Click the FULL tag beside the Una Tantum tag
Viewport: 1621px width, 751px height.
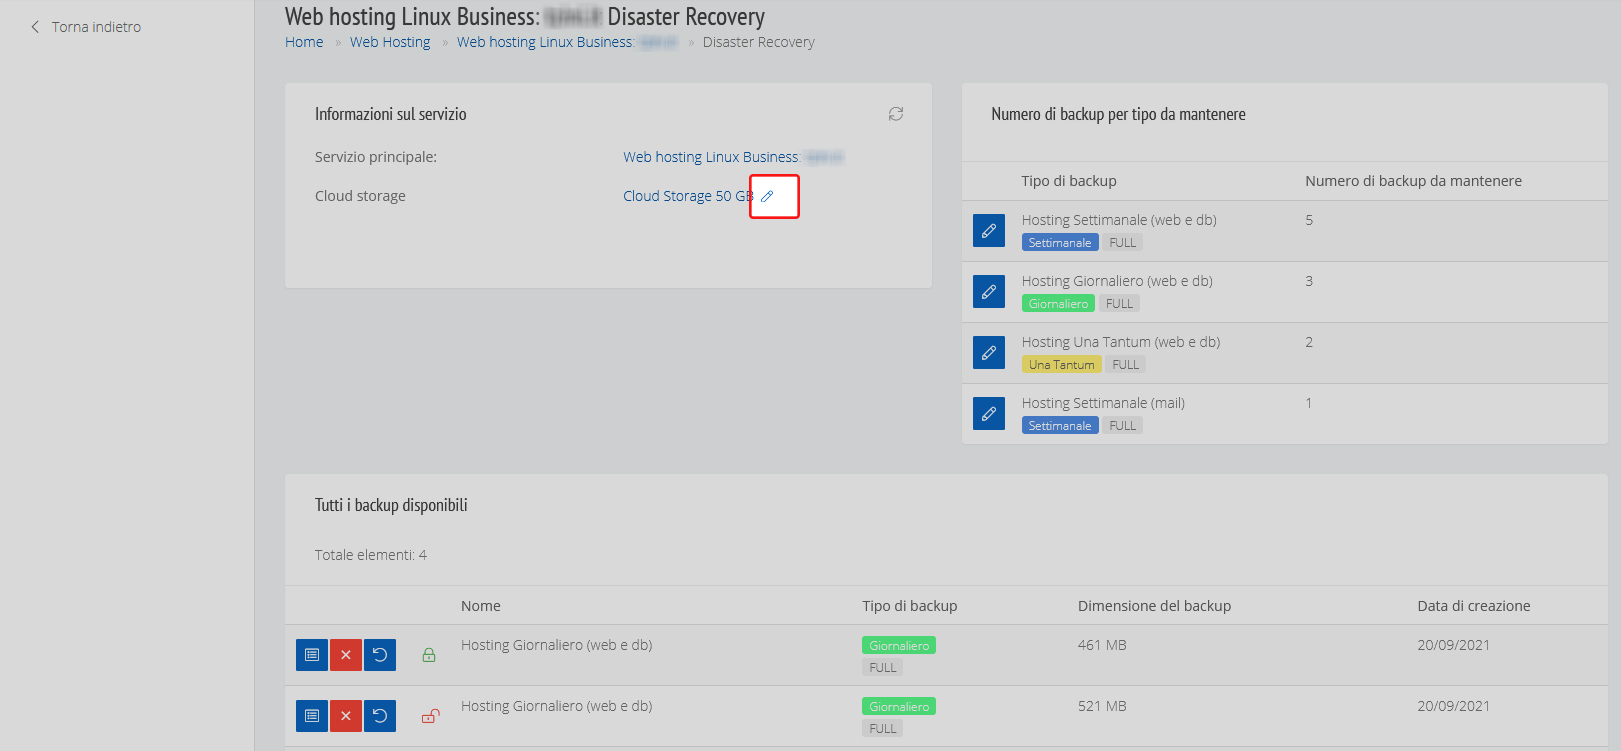click(x=1126, y=365)
